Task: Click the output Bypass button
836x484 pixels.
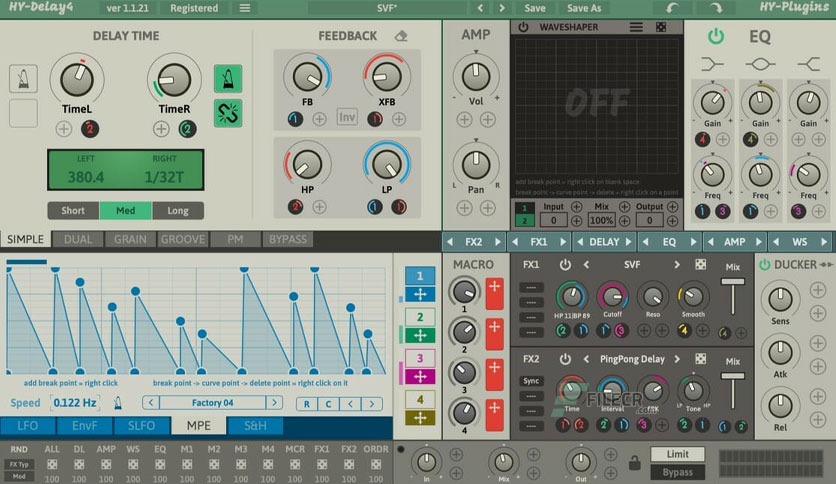Action: click(678, 472)
